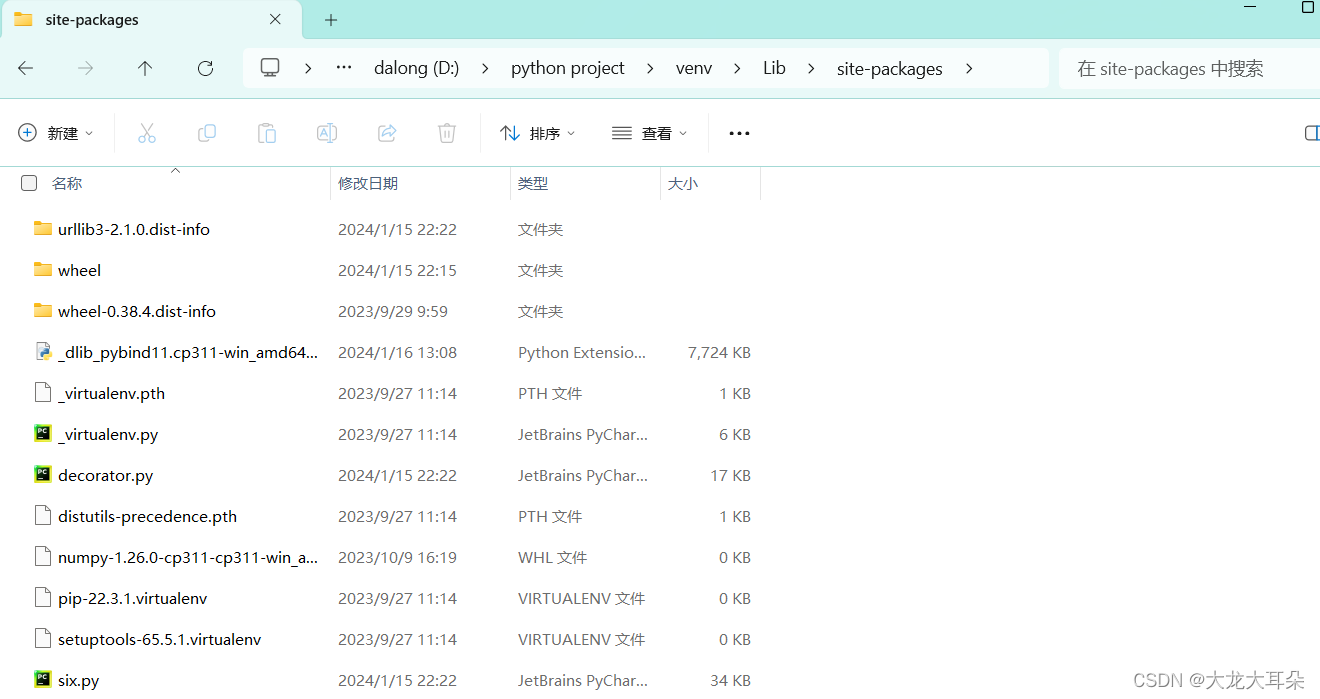The height and width of the screenshot is (699, 1320).
Task: Sort files by the 名称 column header
Action: click(x=67, y=183)
